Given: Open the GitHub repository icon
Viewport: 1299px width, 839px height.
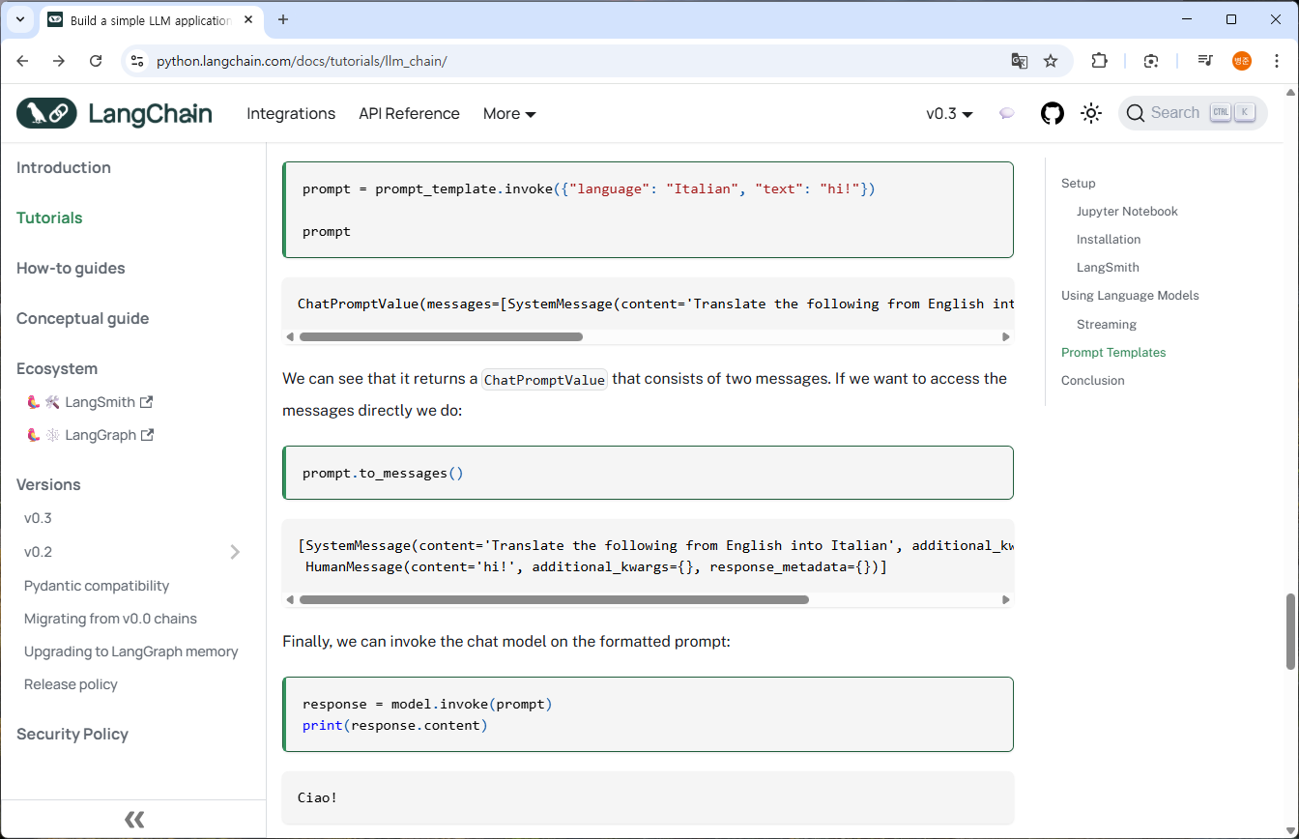Looking at the screenshot, I should 1052,113.
